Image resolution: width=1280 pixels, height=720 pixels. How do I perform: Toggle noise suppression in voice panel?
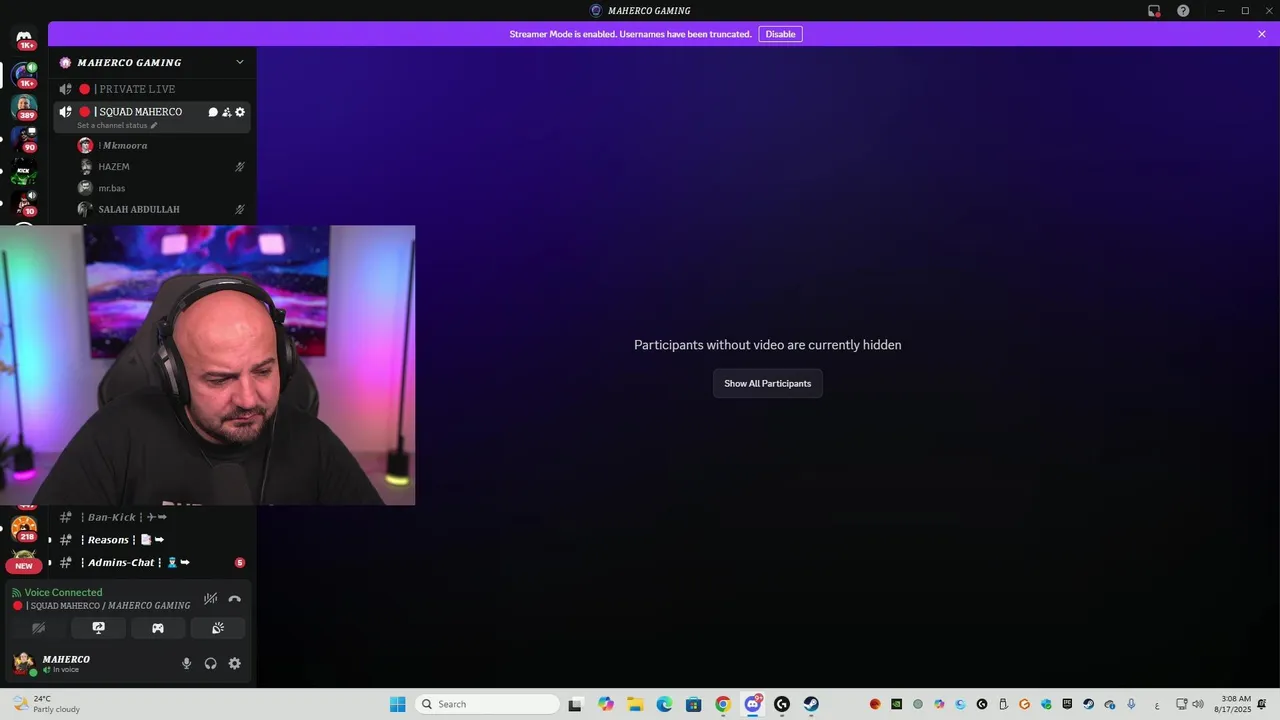click(210, 599)
